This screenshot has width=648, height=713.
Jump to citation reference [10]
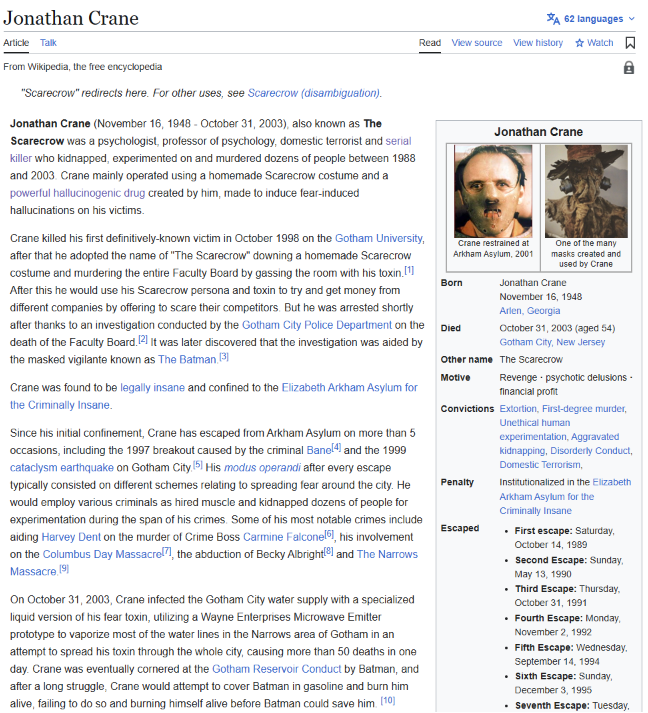tap(388, 701)
